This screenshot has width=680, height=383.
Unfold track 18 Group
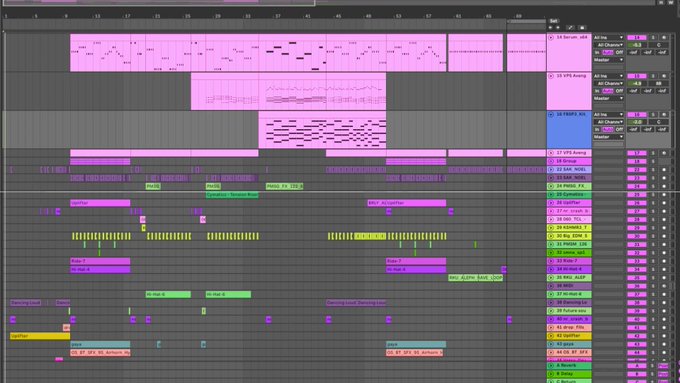pos(551,161)
